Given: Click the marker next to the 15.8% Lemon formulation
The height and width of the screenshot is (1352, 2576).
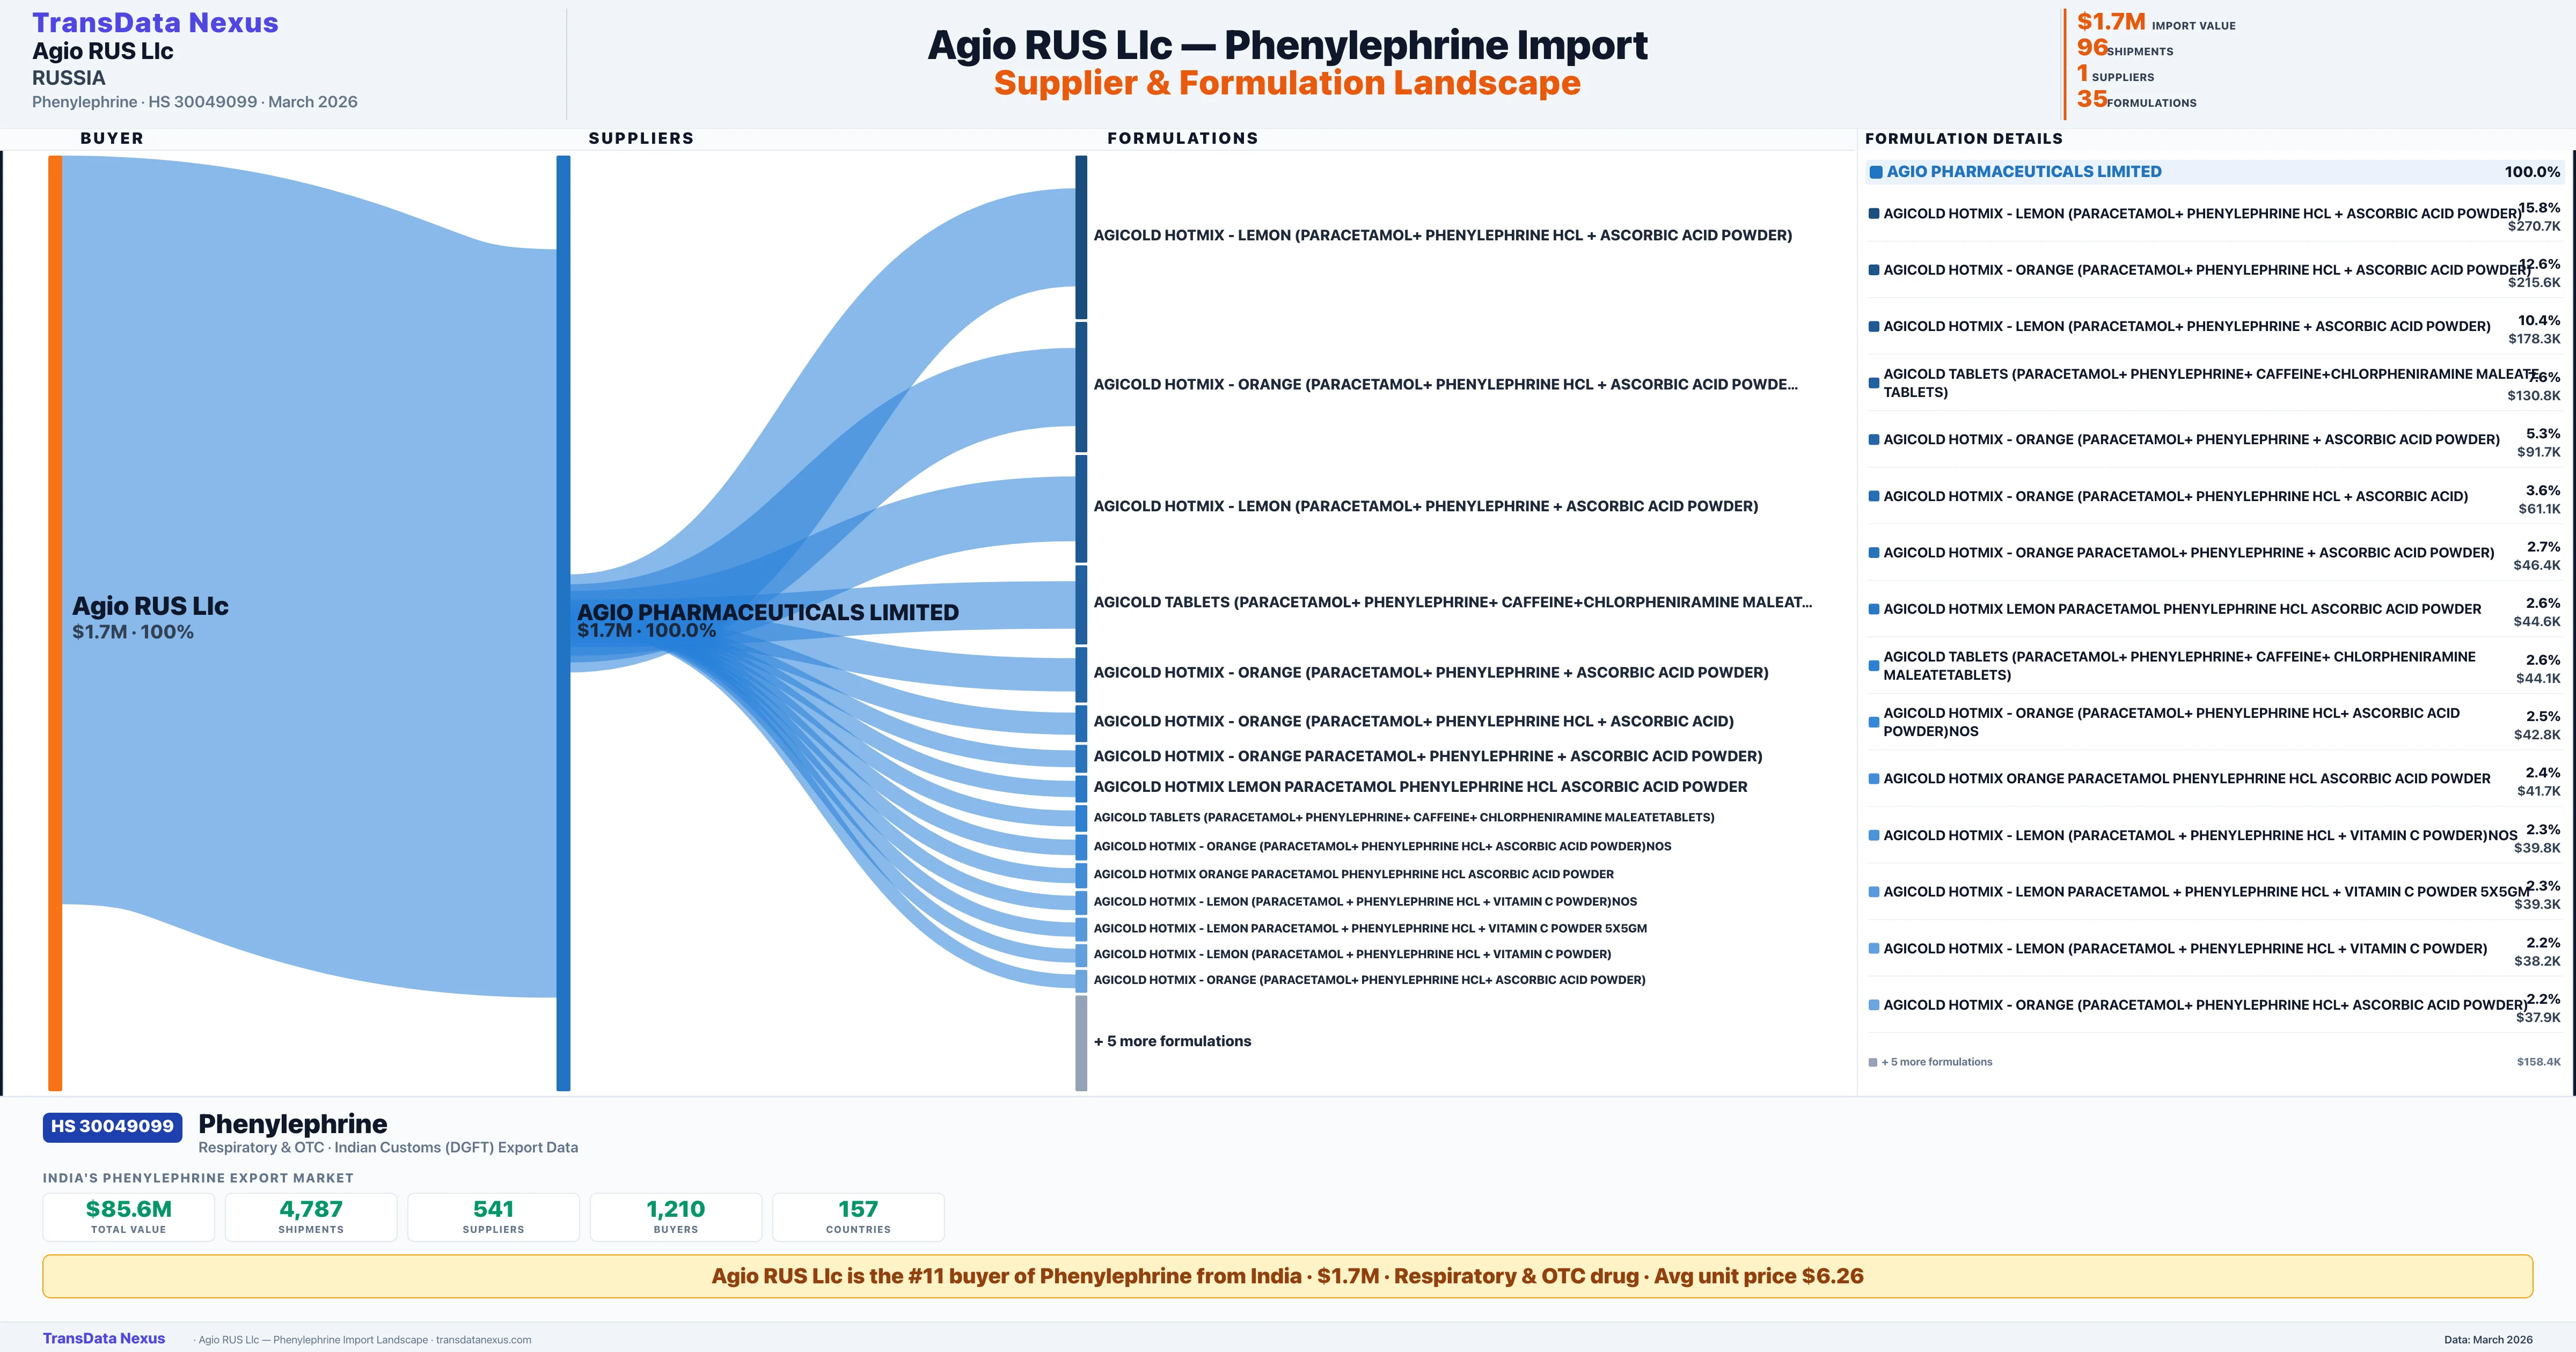Looking at the screenshot, I should [1874, 213].
